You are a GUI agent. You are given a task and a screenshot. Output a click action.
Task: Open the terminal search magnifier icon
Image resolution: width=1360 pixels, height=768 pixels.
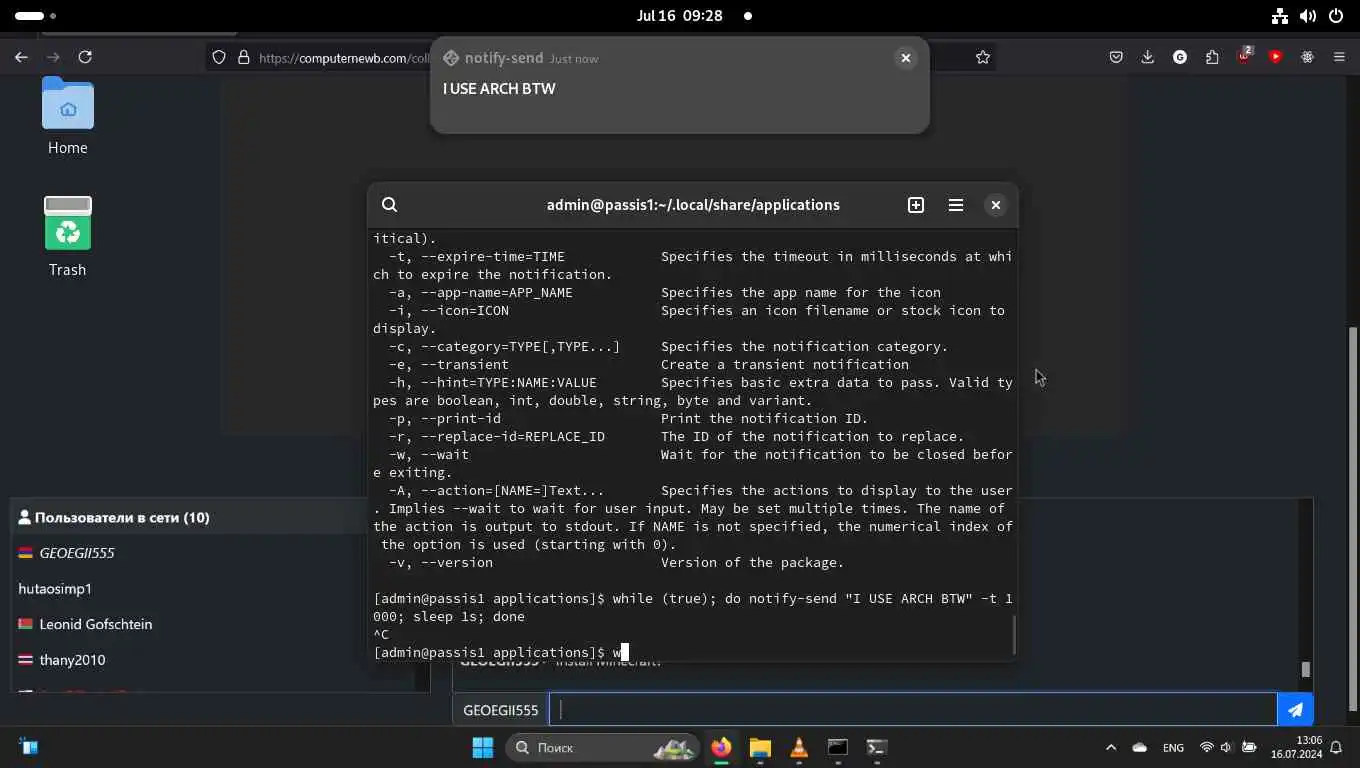pos(389,205)
